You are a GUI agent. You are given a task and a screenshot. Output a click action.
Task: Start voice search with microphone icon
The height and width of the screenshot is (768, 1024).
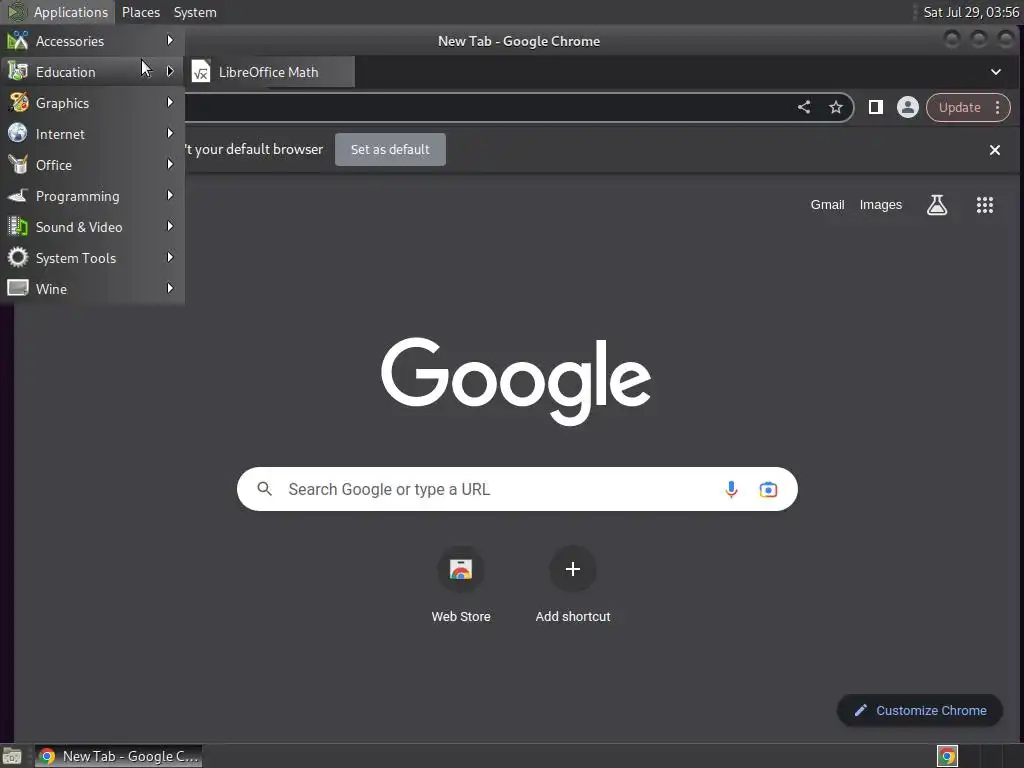[731, 489]
